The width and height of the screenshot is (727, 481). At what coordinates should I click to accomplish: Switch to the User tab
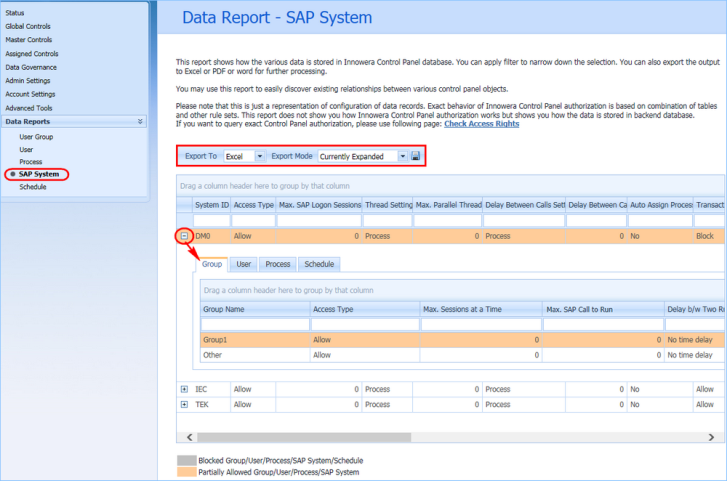tap(243, 264)
